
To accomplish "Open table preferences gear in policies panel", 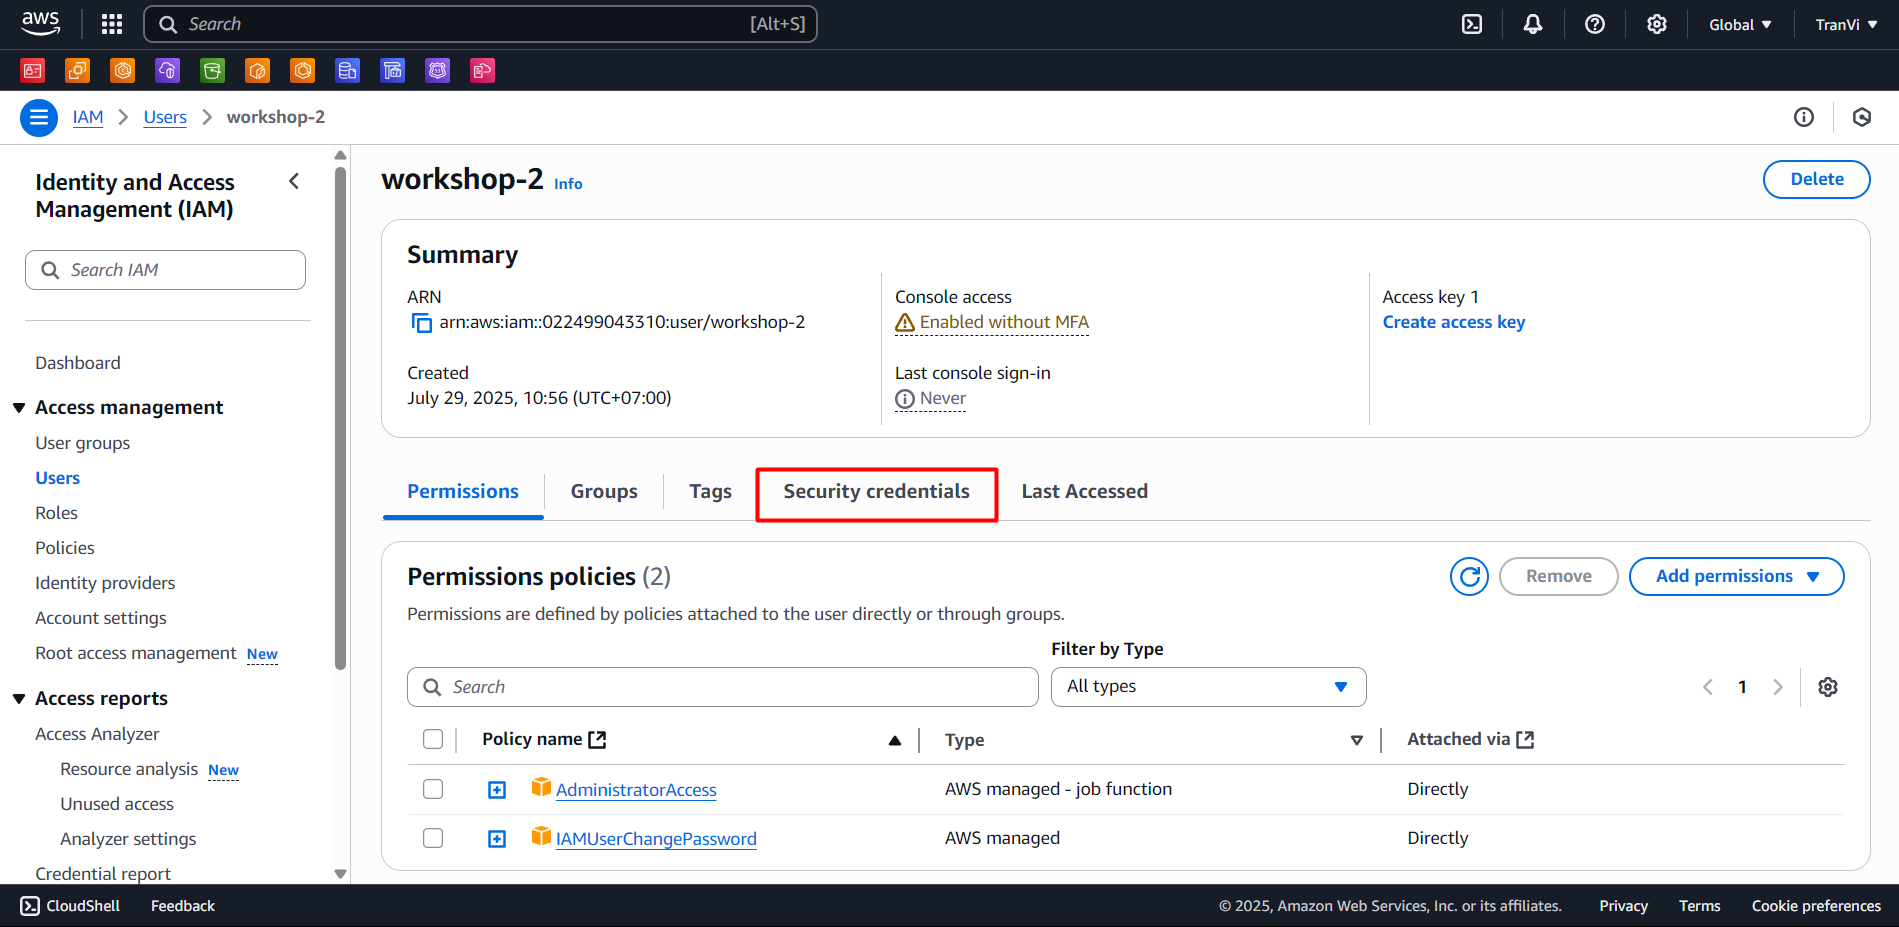I will tap(1828, 687).
